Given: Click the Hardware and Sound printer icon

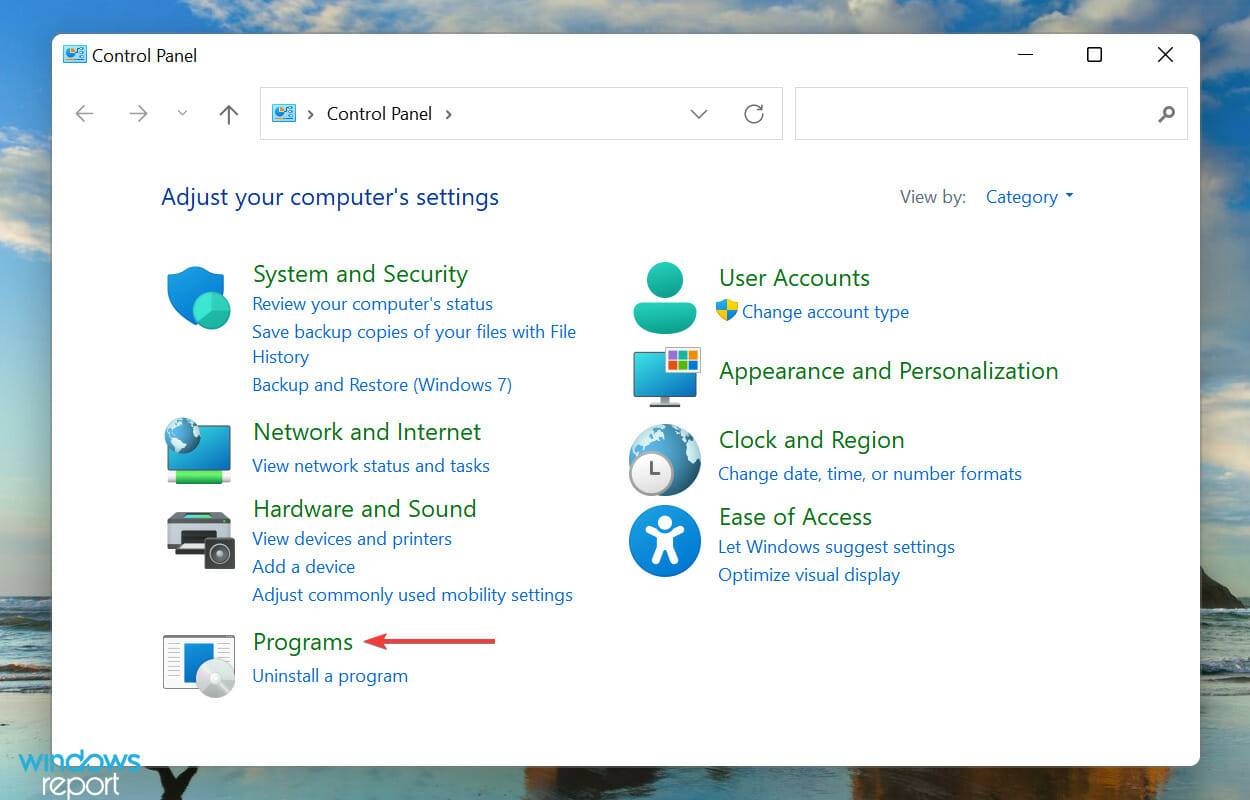Looking at the screenshot, I should (199, 538).
